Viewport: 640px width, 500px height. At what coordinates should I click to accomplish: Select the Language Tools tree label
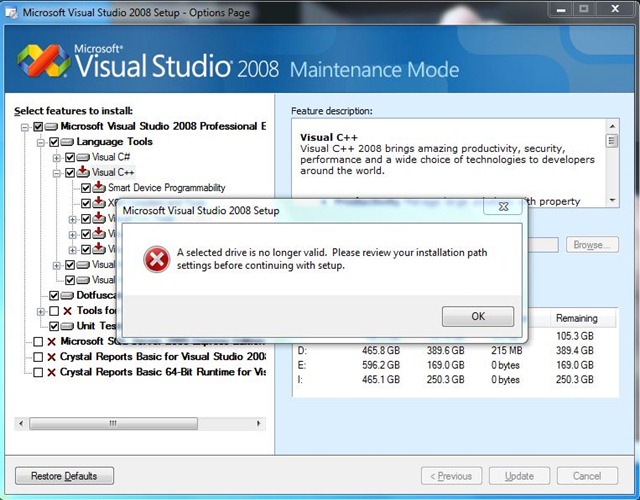coord(114,142)
